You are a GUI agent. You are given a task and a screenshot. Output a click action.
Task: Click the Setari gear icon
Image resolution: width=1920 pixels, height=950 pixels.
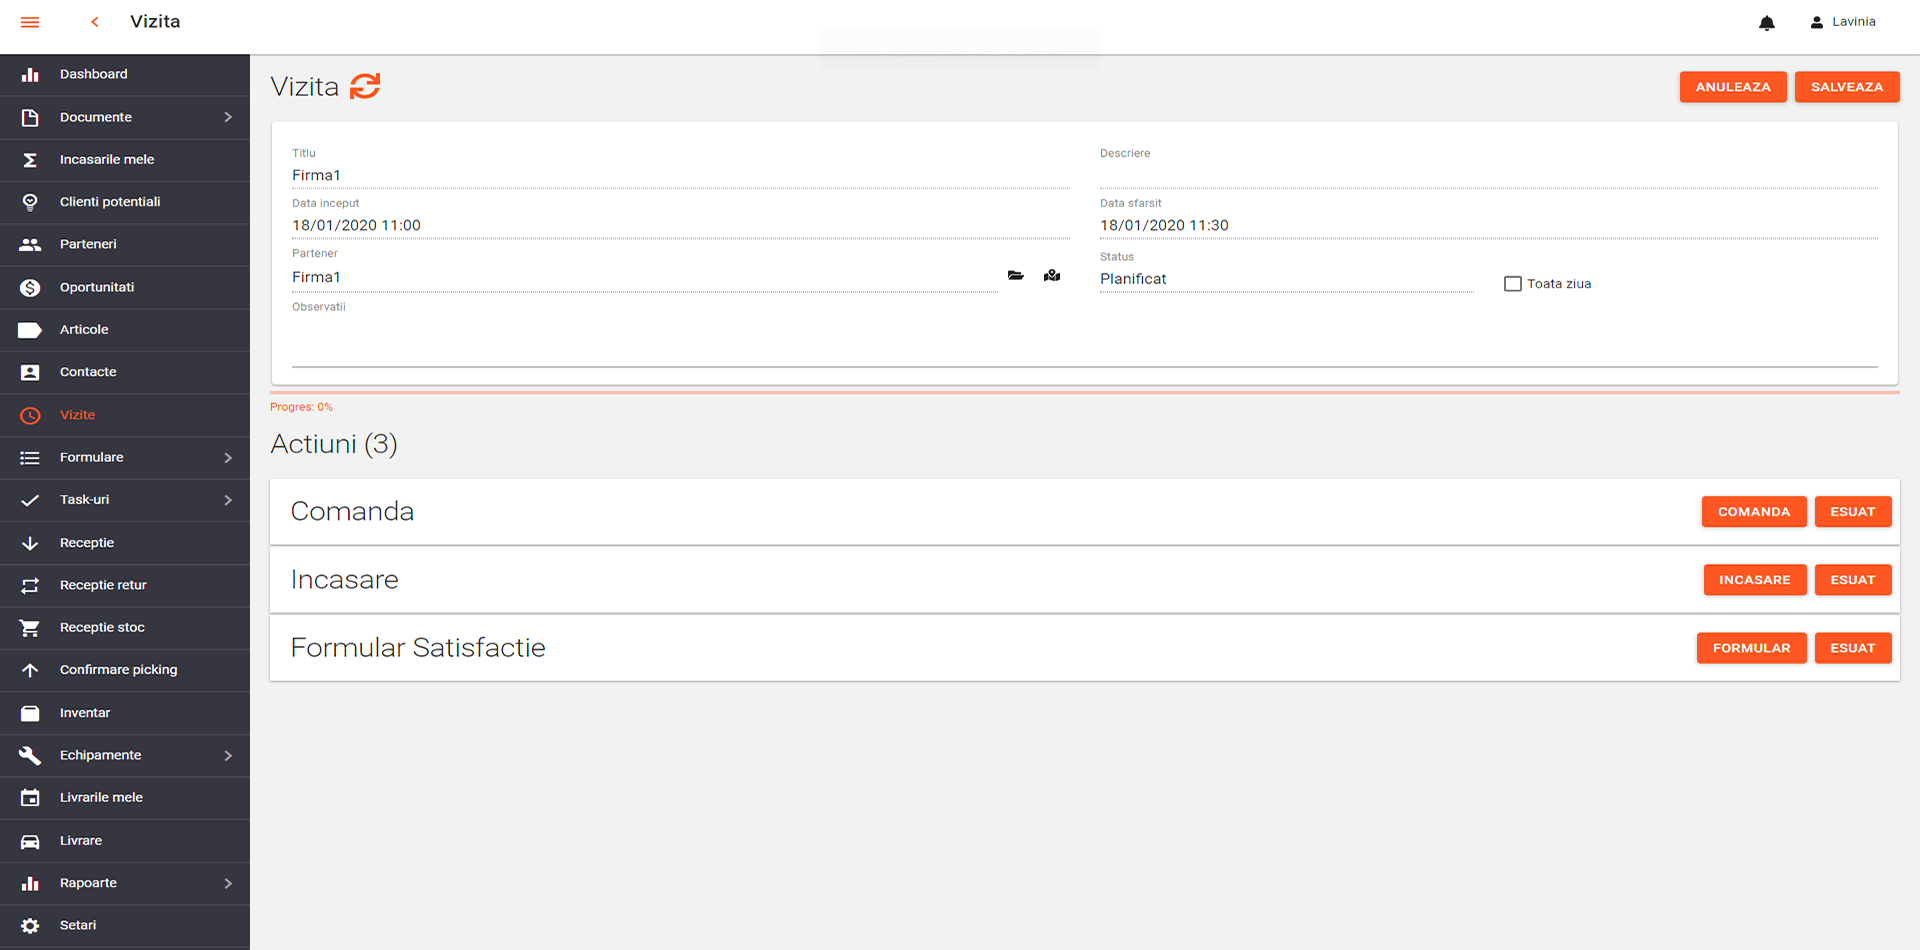[30, 926]
